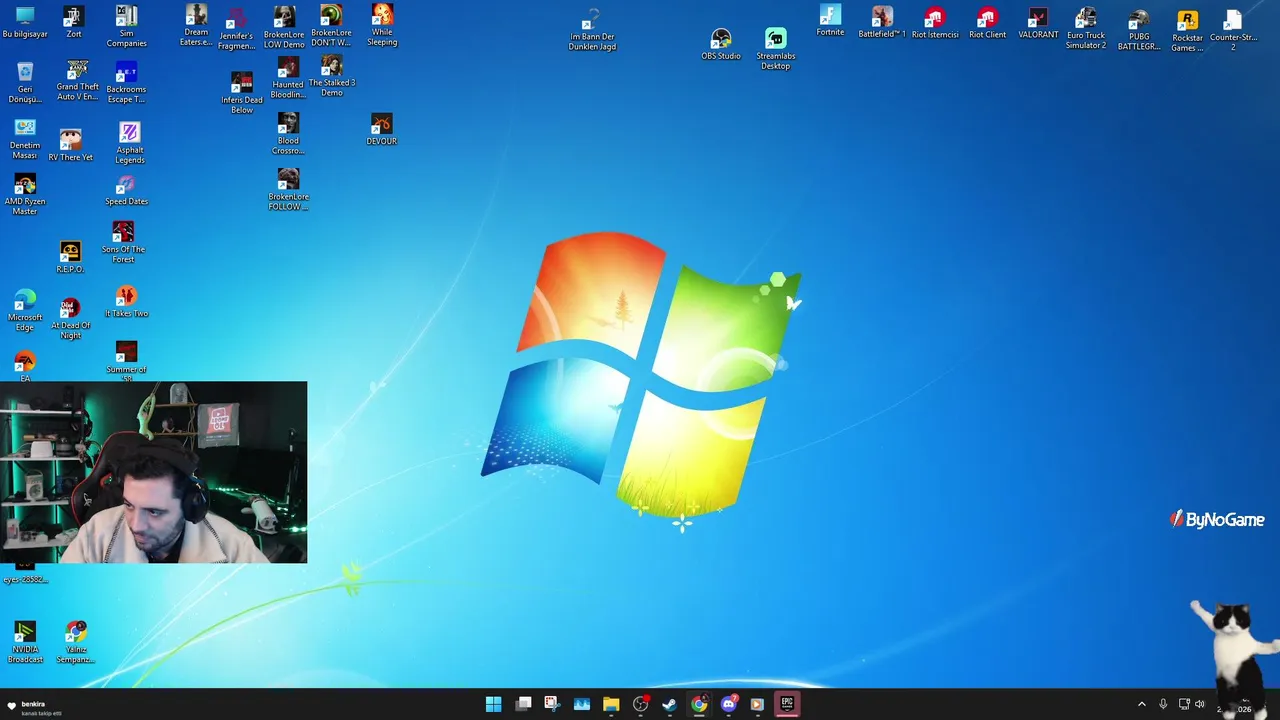This screenshot has height=720, width=1280.
Task: Select the BrokenLore FOLLOW shortcut
Action: [x=288, y=189]
